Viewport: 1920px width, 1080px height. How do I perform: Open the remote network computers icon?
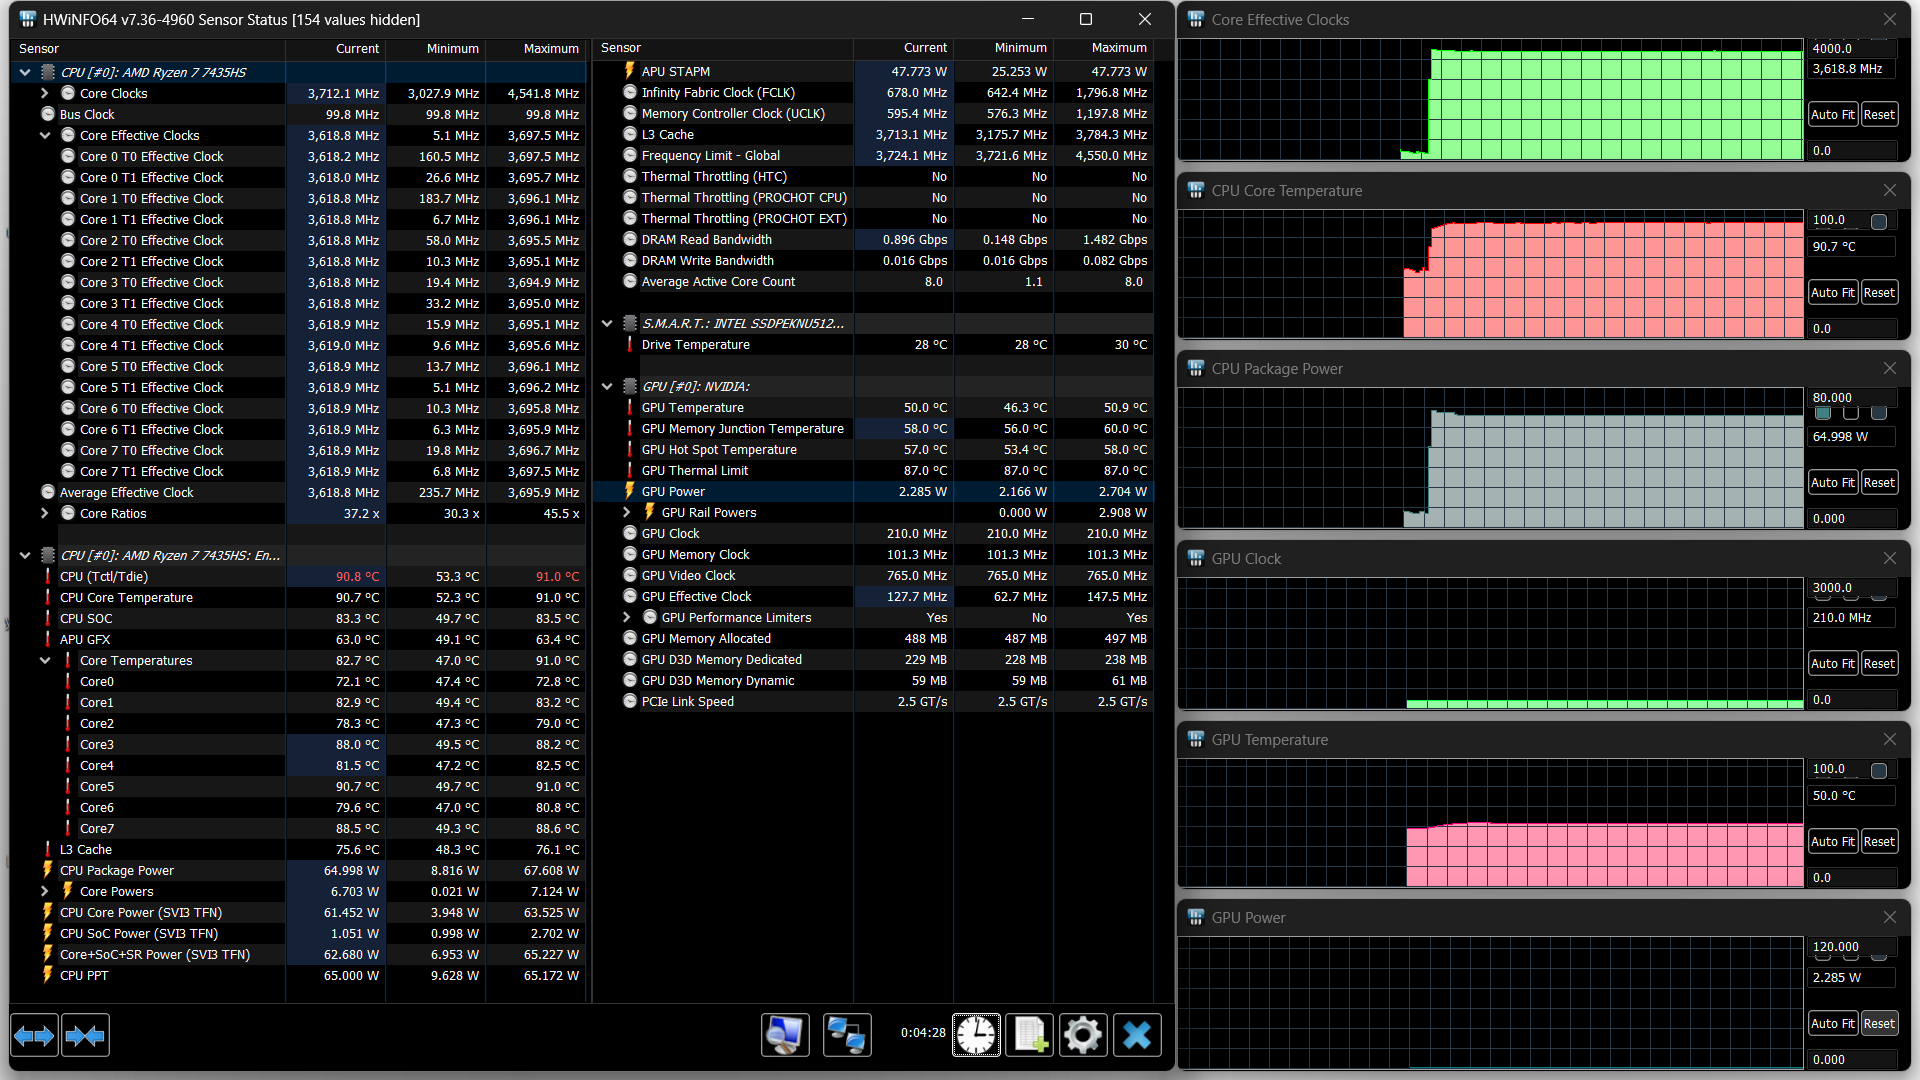(x=847, y=1035)
